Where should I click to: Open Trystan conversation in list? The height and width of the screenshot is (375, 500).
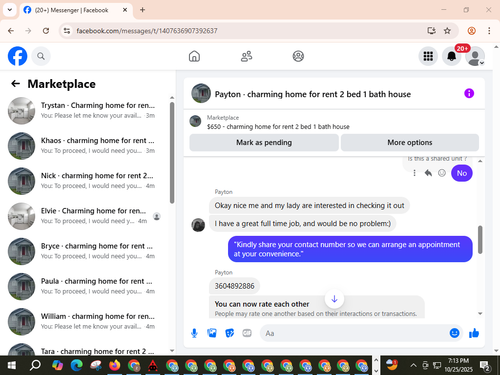(85, 110)
